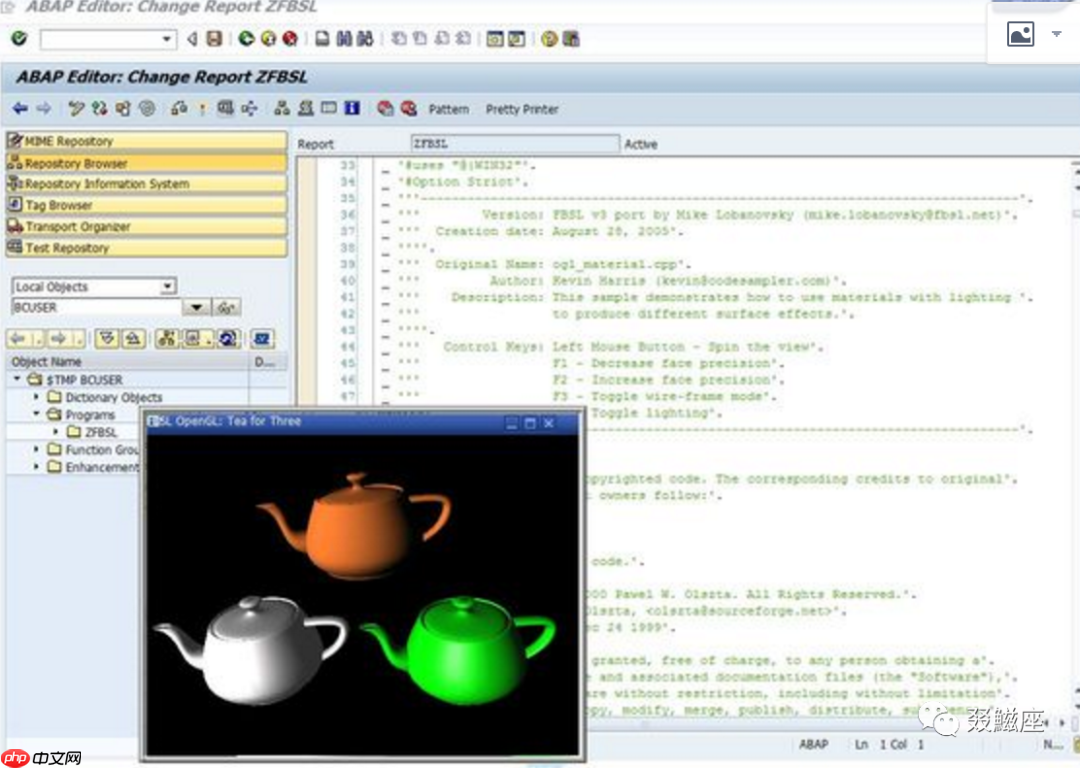This screenshot has height=768, width=1080.
Task: Click the blue back arrow in the editor toolbar
Action: (20, 108)
